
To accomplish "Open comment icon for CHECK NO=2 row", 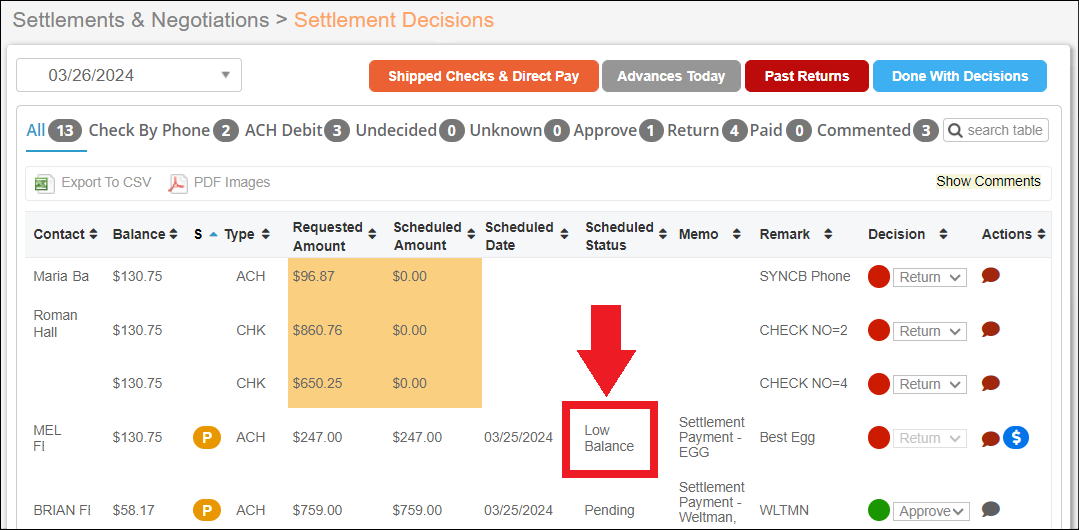I will point(990,330).
